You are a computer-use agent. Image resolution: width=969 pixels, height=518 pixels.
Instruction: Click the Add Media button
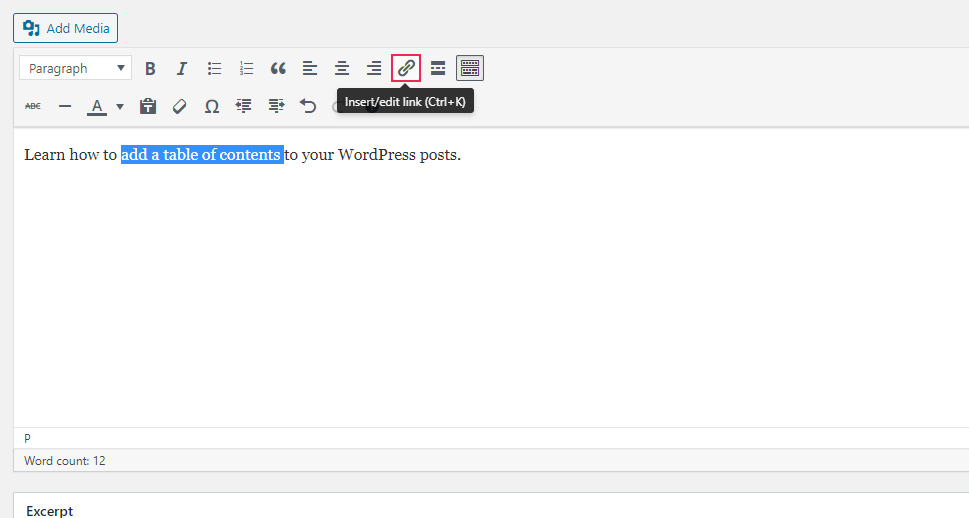pos(66,28)
